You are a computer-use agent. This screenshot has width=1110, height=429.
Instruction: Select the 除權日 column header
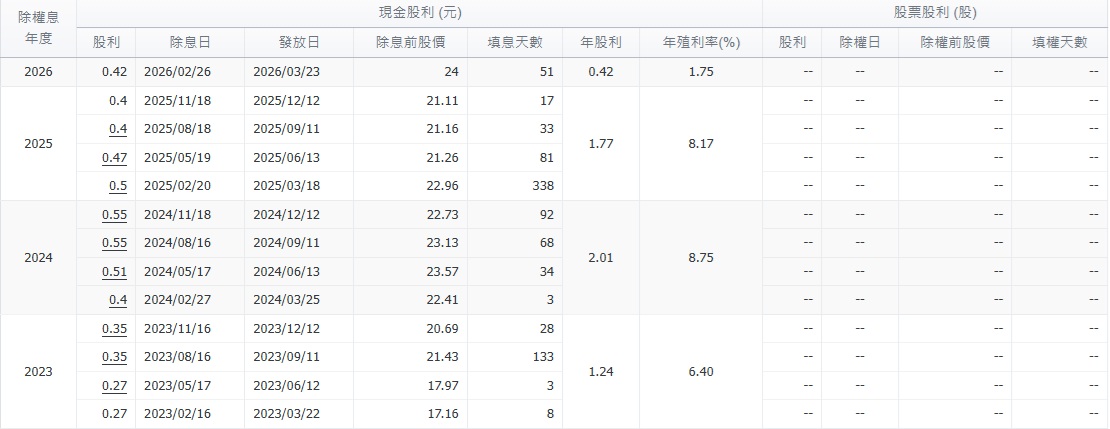tap(859, 42)
